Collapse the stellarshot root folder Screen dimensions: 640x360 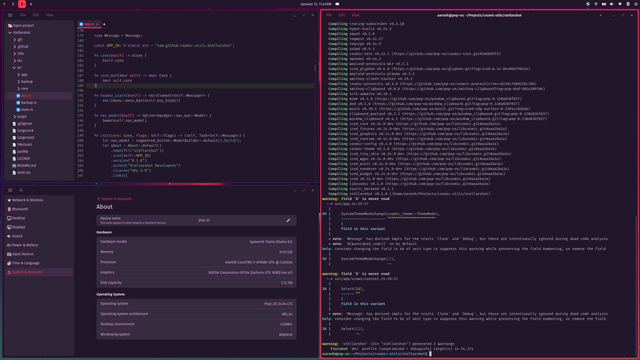click(x=10, y=33)
